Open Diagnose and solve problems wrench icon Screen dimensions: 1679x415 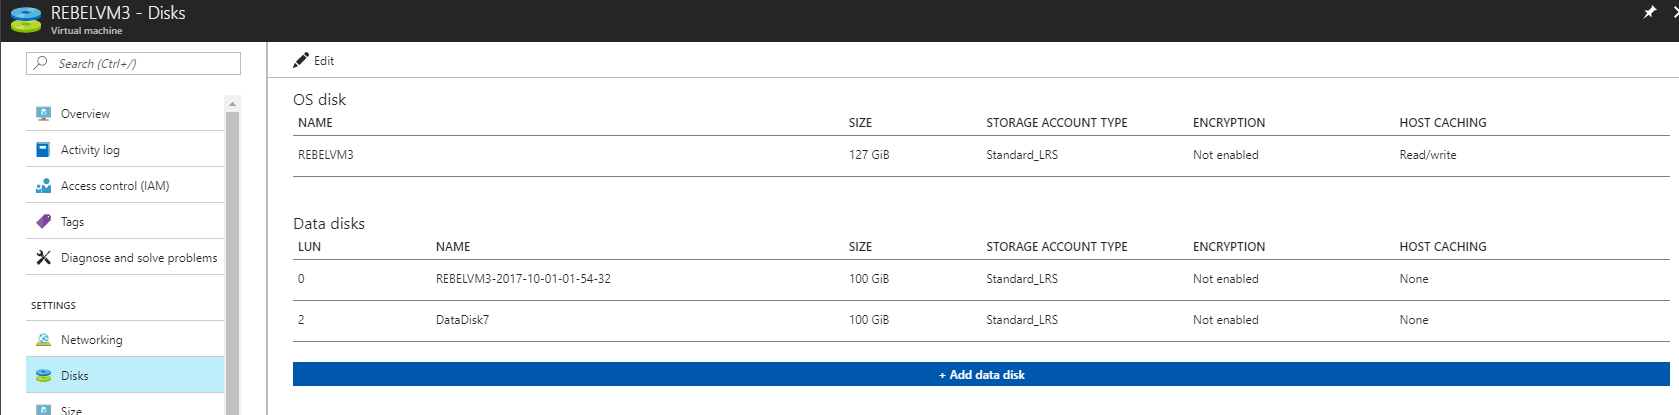pyautogui.click(x=43, y=257)
